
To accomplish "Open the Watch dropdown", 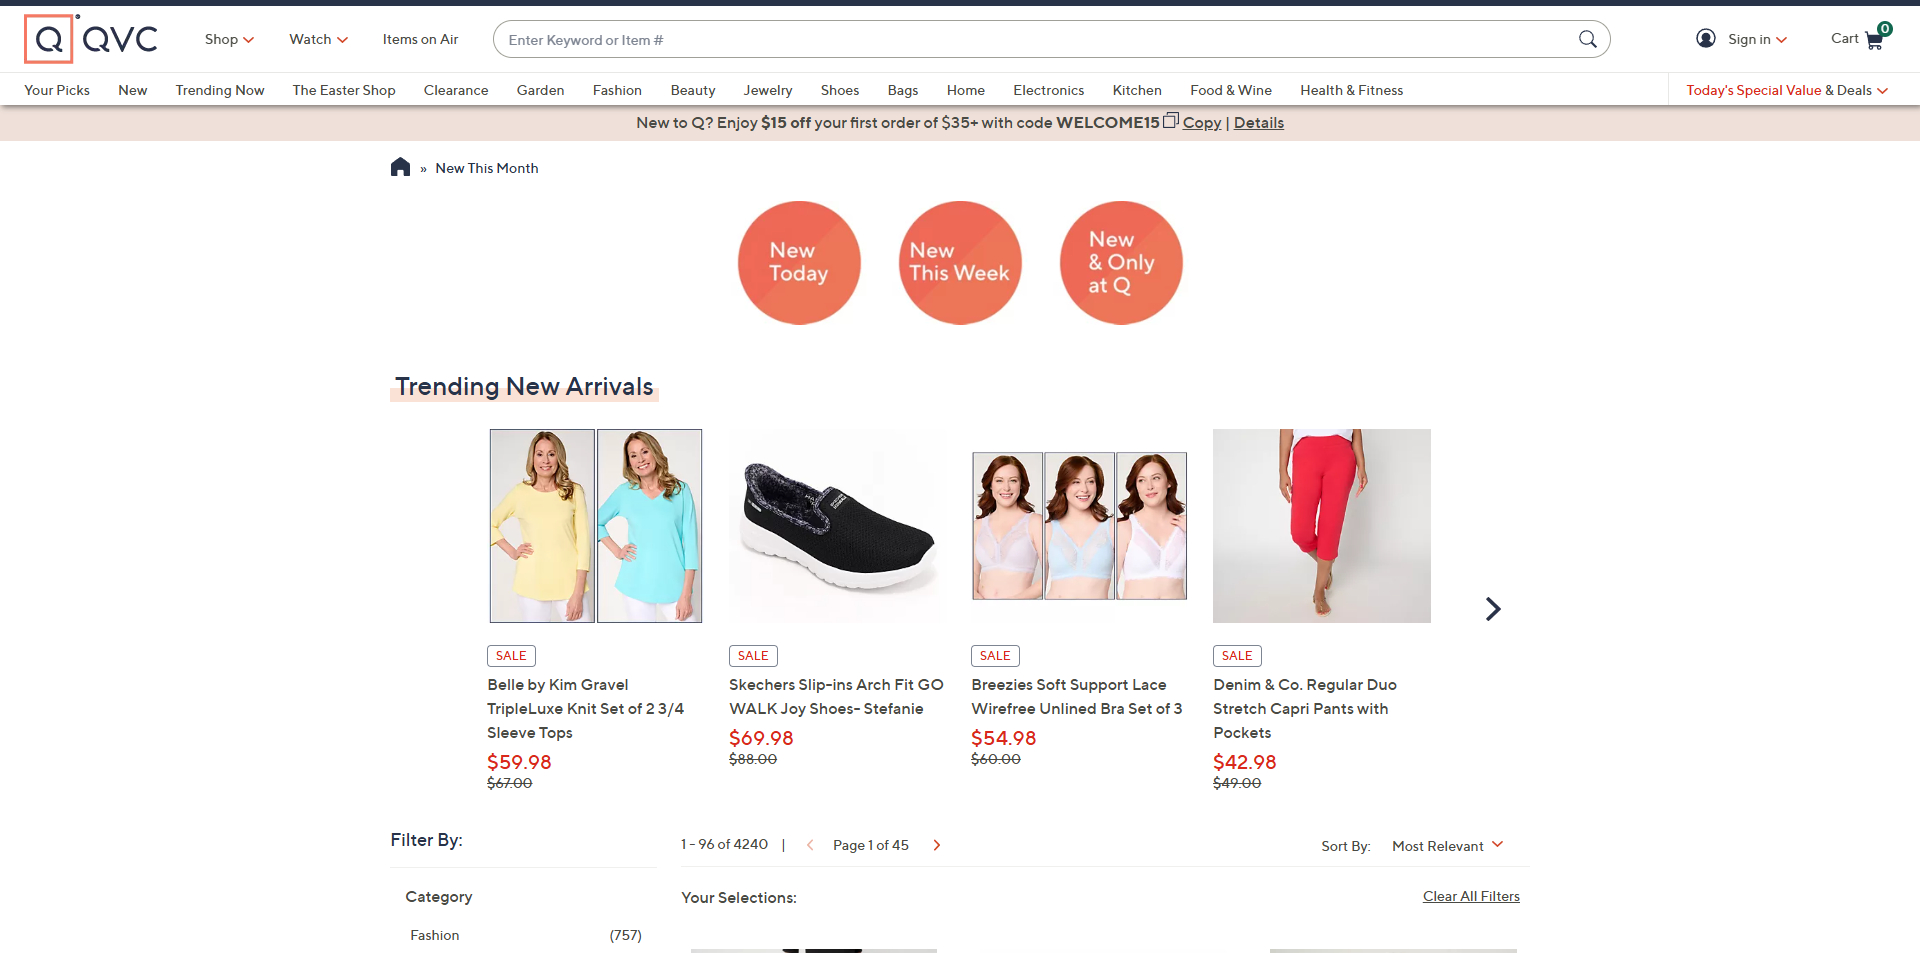I will pyautogui.click(x=317, y=39).
